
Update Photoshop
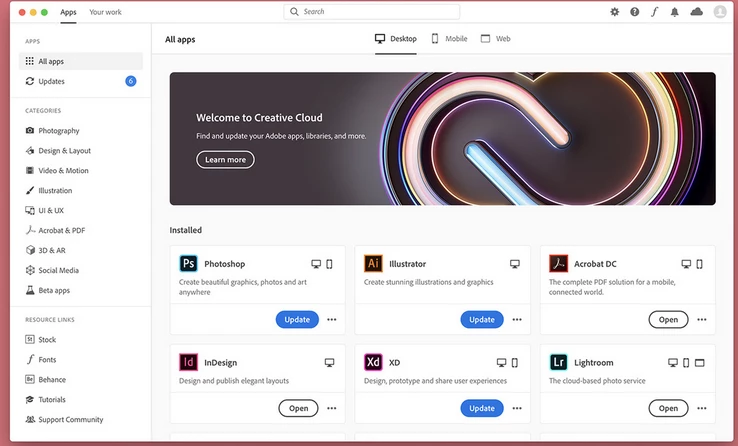[x=297, y=319]
